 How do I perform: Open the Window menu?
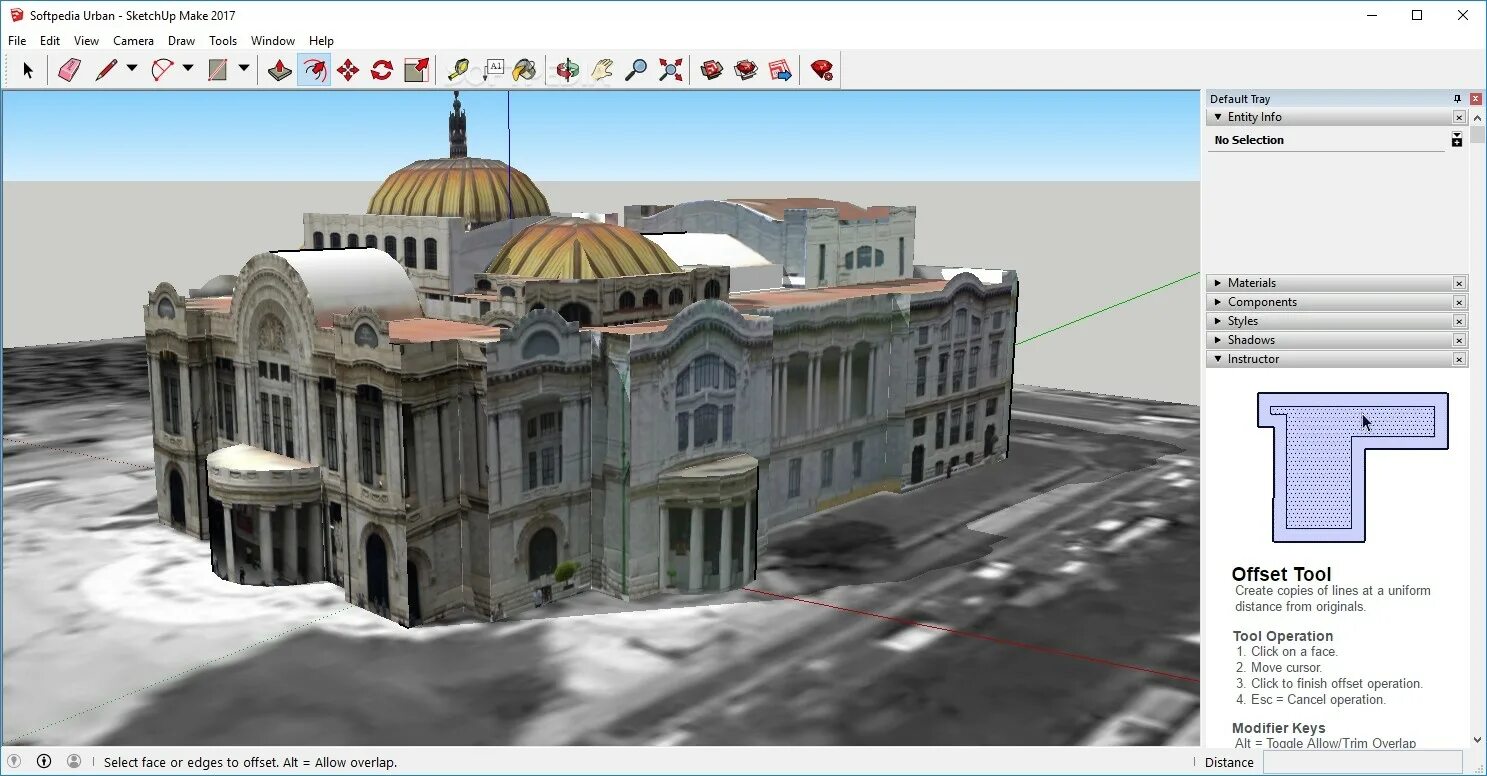point(273,41)
